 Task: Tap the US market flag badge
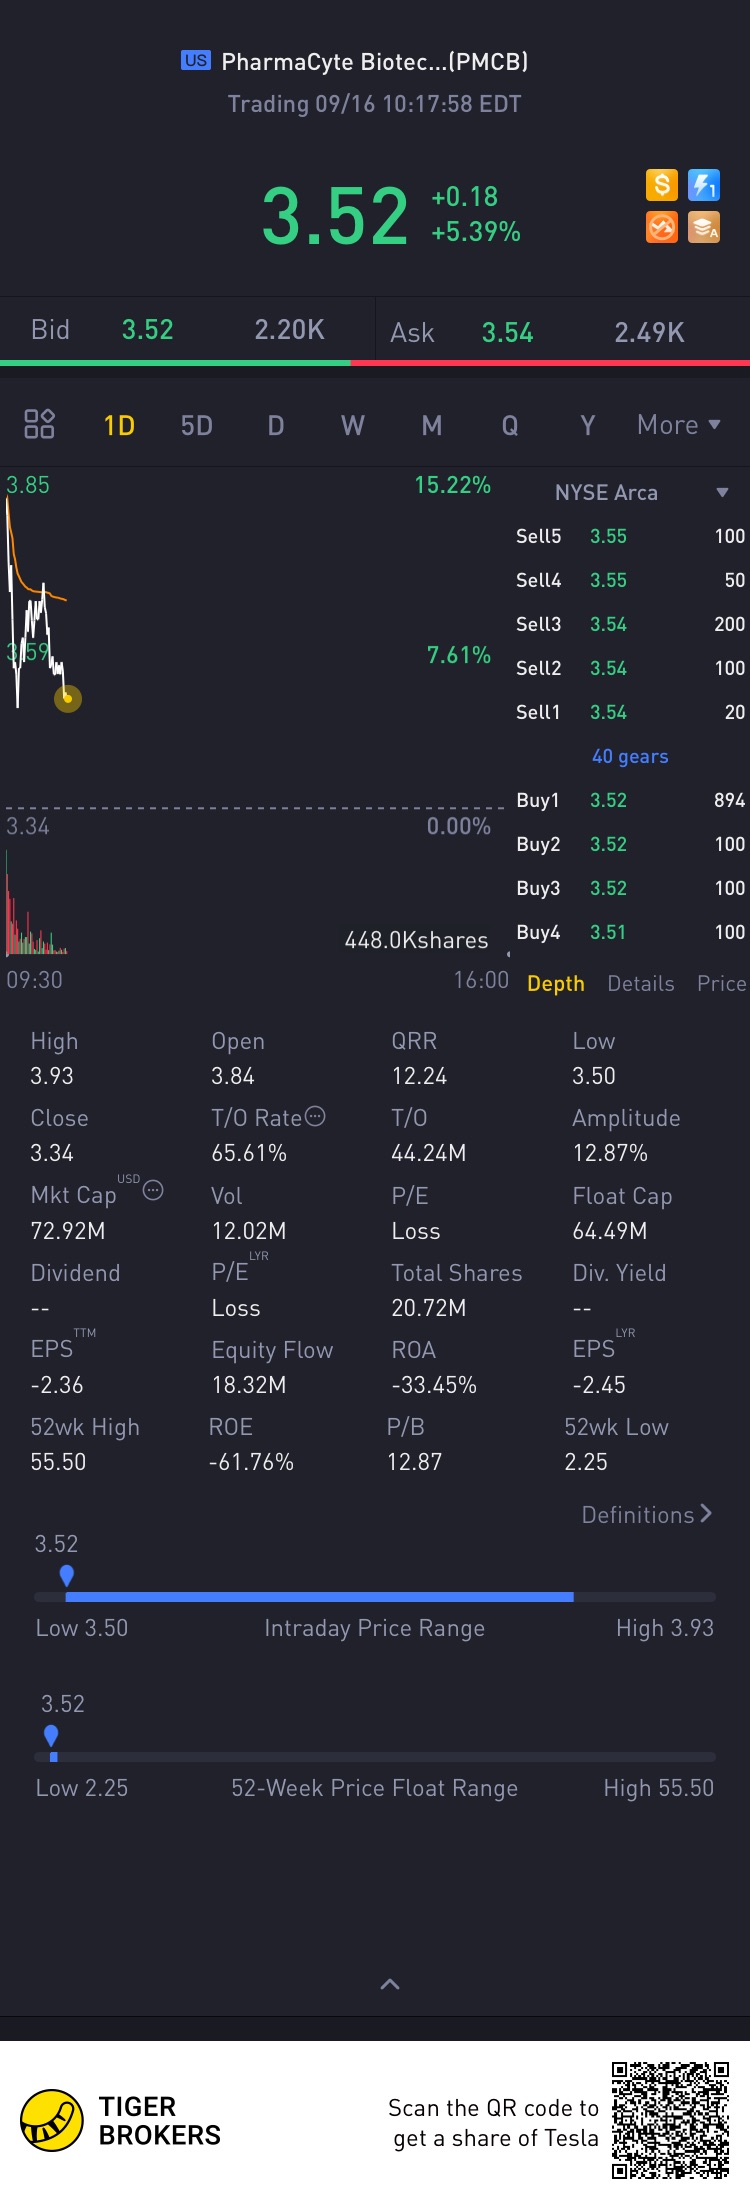[x=196, y=60]
